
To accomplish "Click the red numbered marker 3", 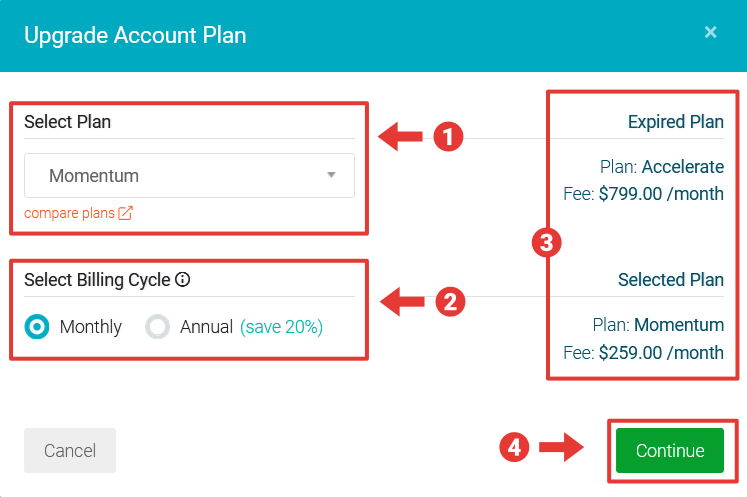I will [x=545, y=241].
